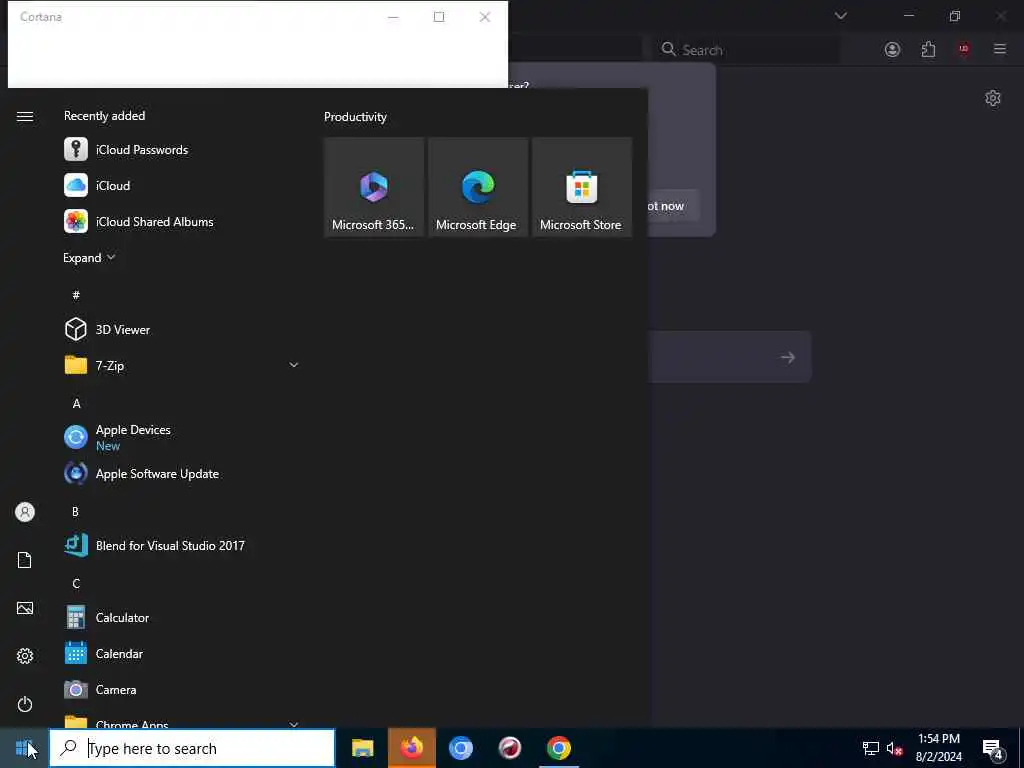Switch to Firefox in the taskbar
The image size is (1024, 768).
[411, 748]
